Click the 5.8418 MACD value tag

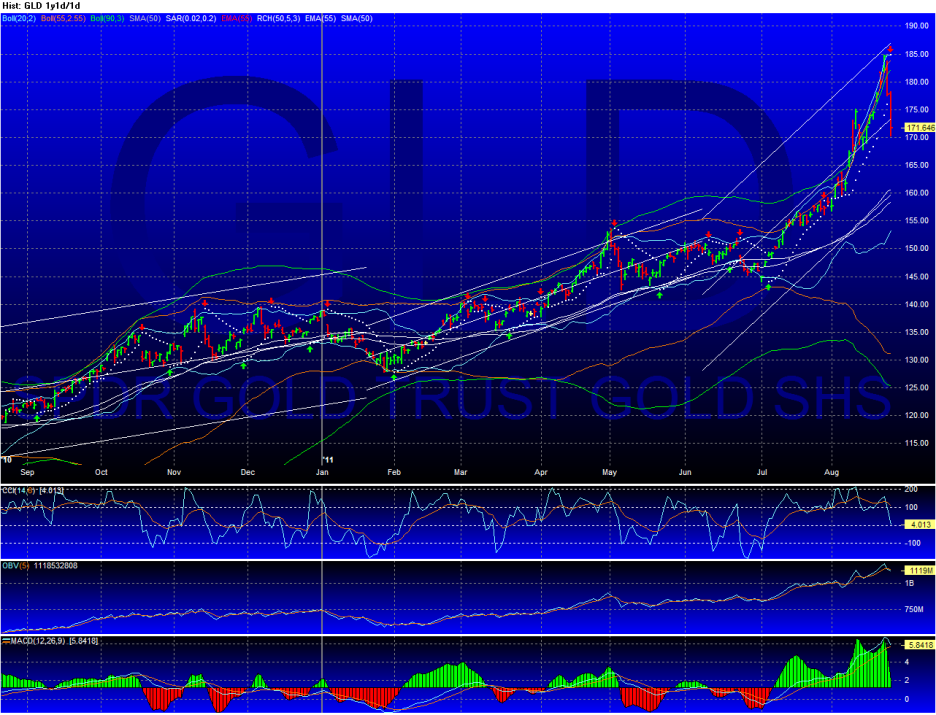click(x=919, y=645)
